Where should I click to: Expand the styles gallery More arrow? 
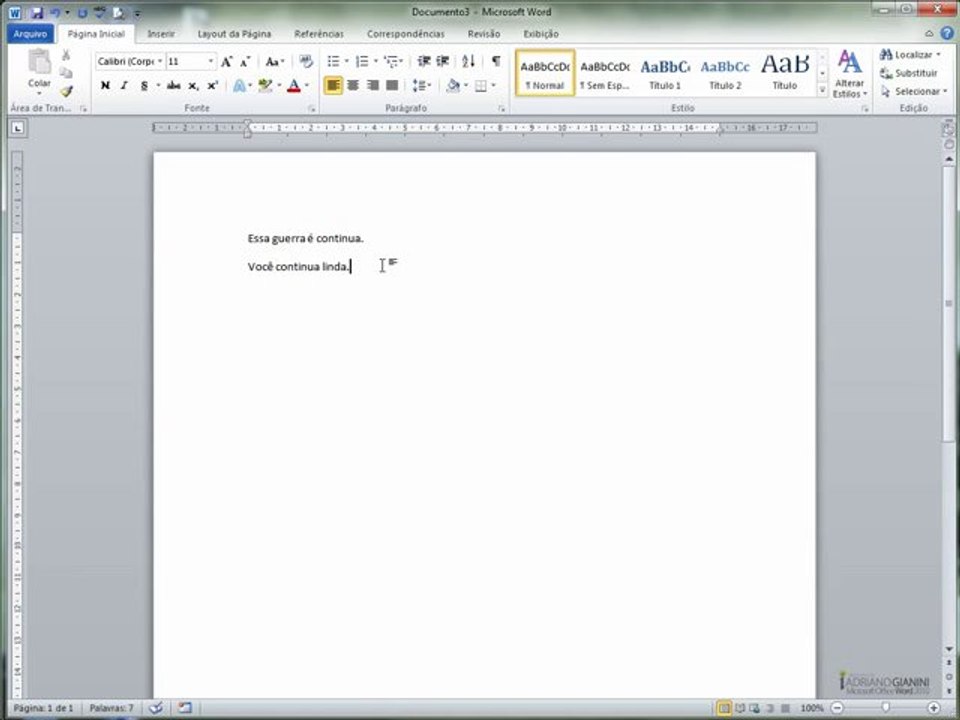click(x=822, y=90)
